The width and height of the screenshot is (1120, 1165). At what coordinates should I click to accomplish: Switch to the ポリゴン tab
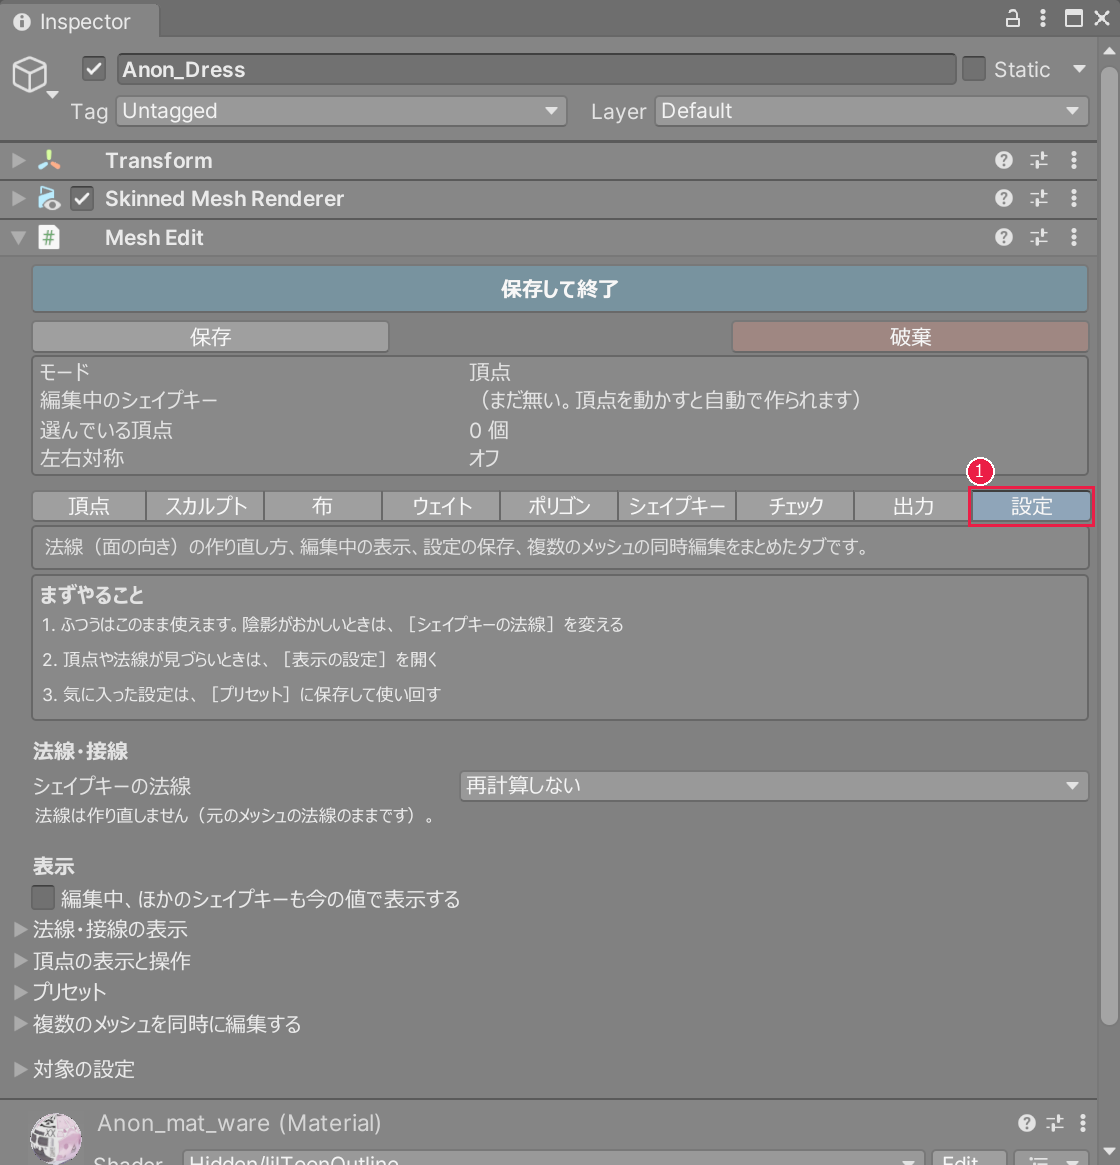pyautogui.click(x=559, y=506)
